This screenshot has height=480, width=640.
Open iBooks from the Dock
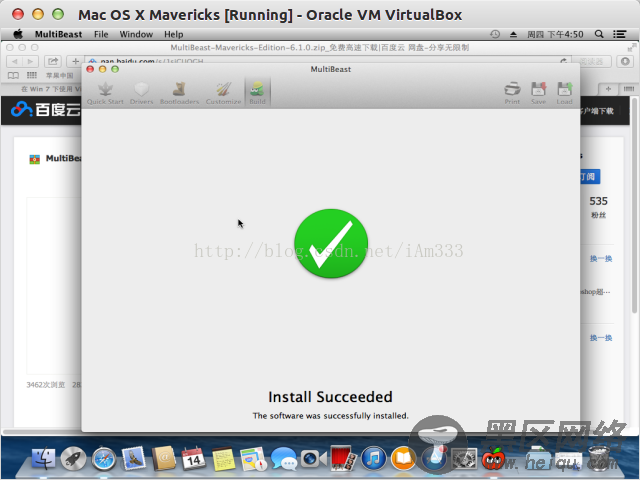pos(403,458)
